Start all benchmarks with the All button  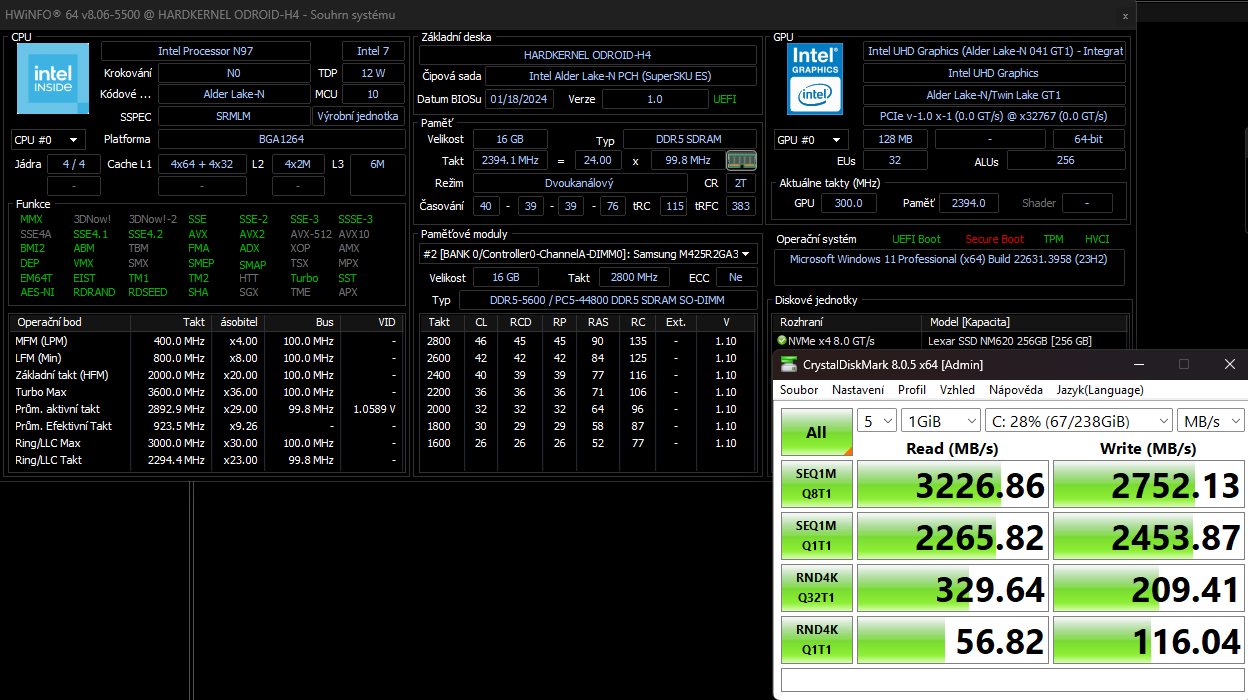click(x=816, y=433)
